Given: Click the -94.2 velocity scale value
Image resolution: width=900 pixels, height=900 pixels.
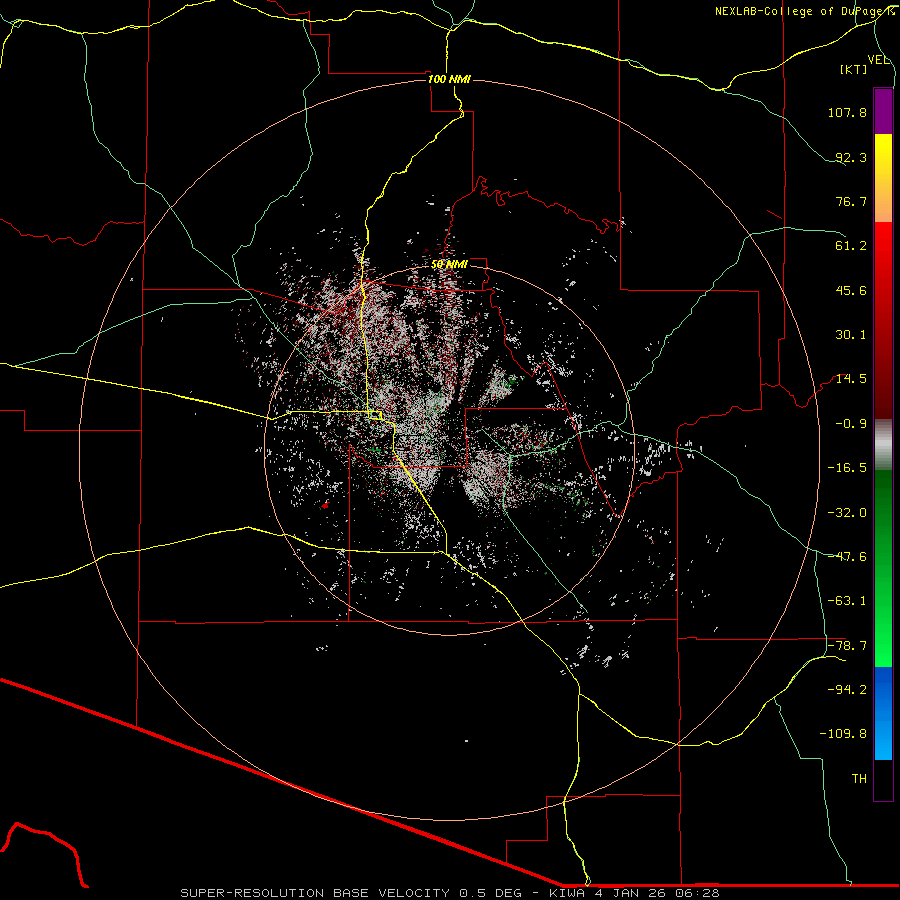Looking at the screenshot, I should tap(847, 690).
